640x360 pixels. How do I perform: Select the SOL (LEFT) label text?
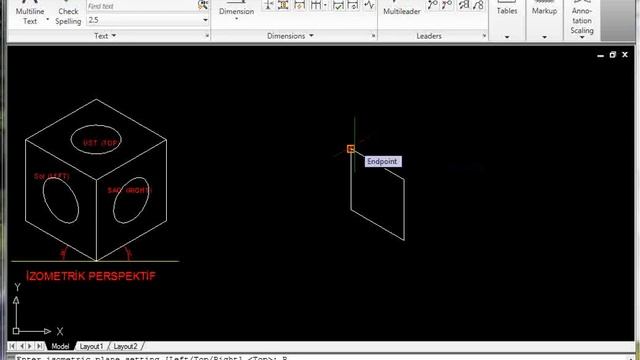pos(51,176)
